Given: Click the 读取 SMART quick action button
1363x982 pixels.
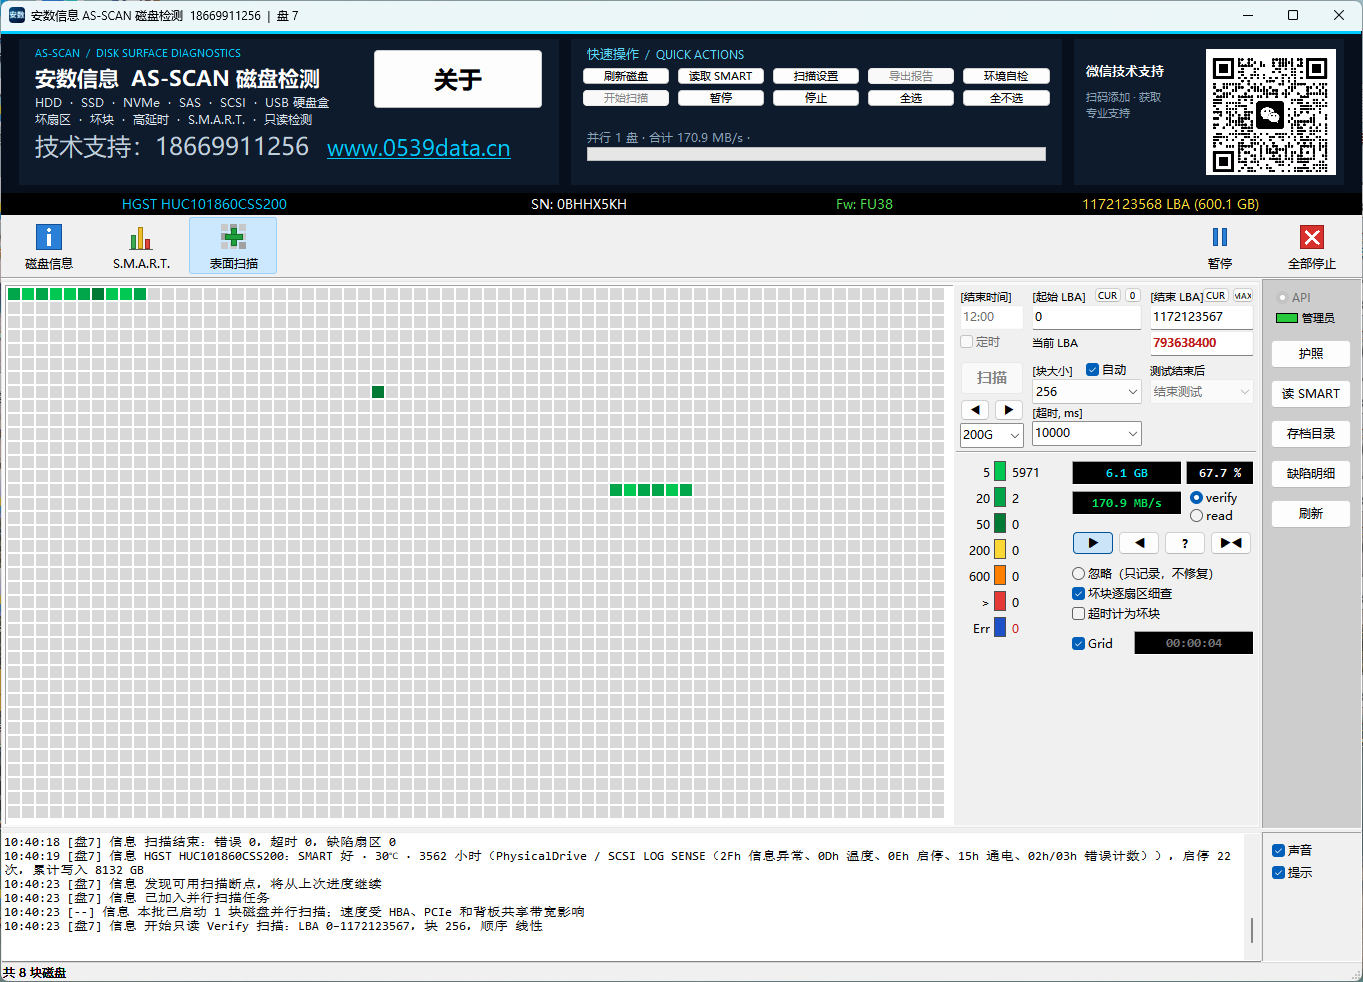Looking at the screenshot, I should (721, 76).
